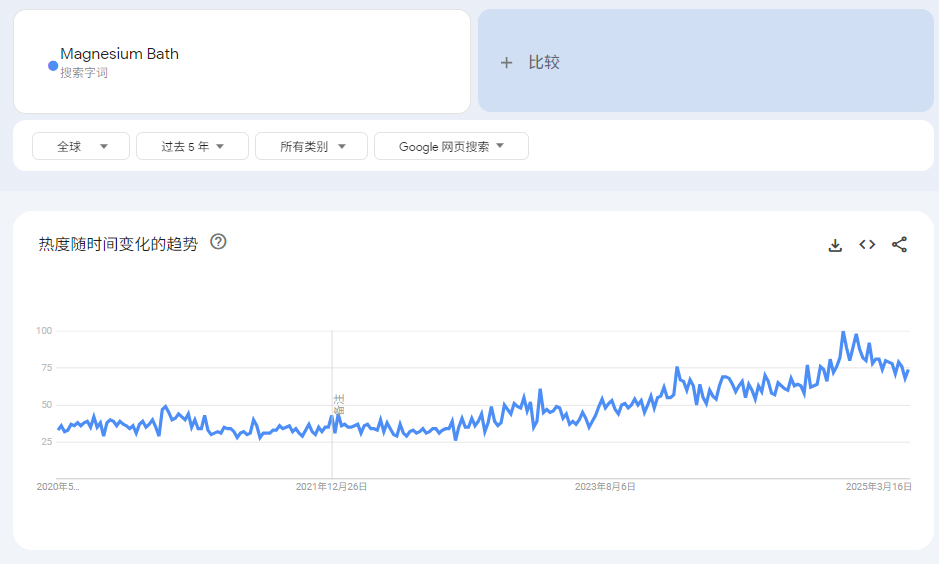
Task: Download the trend chart data as CSV
Action: coord(835,245)
